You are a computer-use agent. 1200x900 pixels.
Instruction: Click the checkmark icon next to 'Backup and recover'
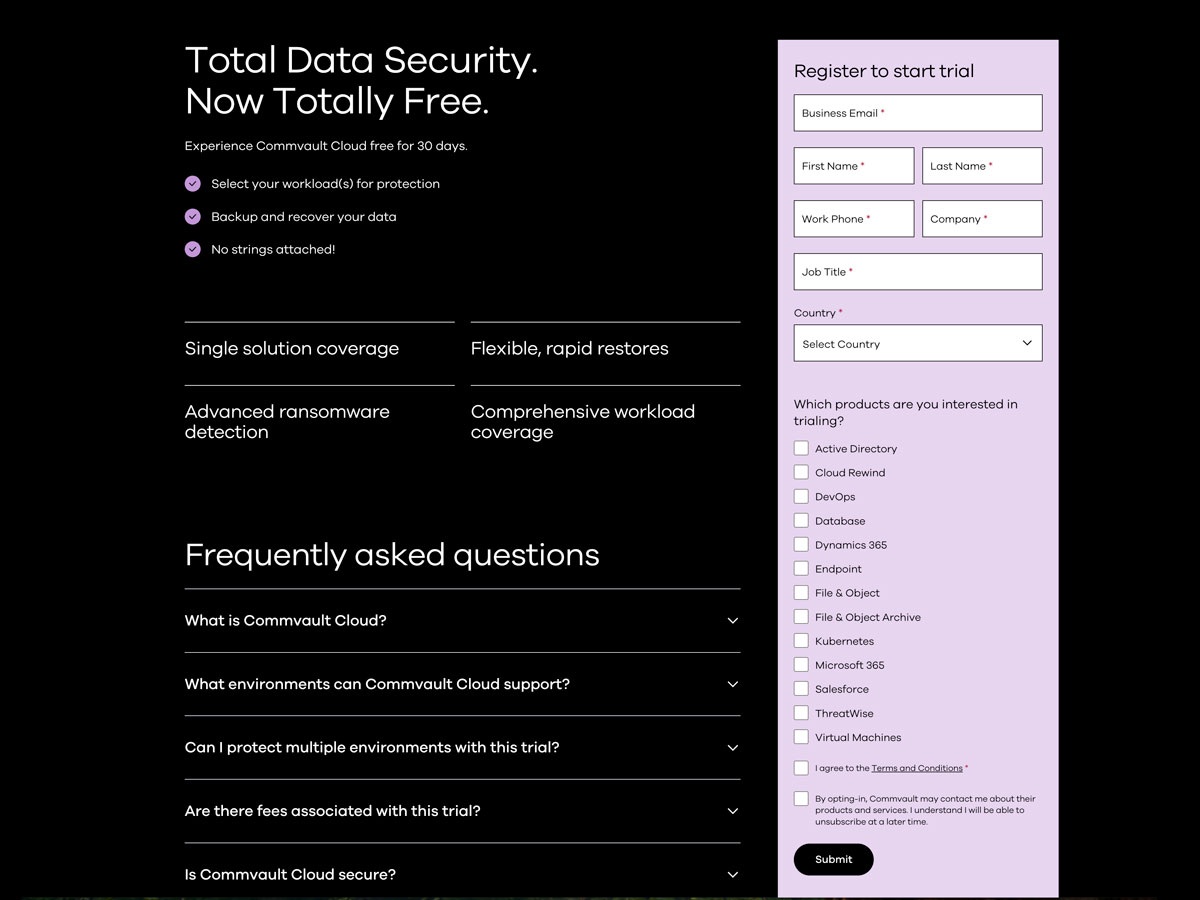[193, 217]
